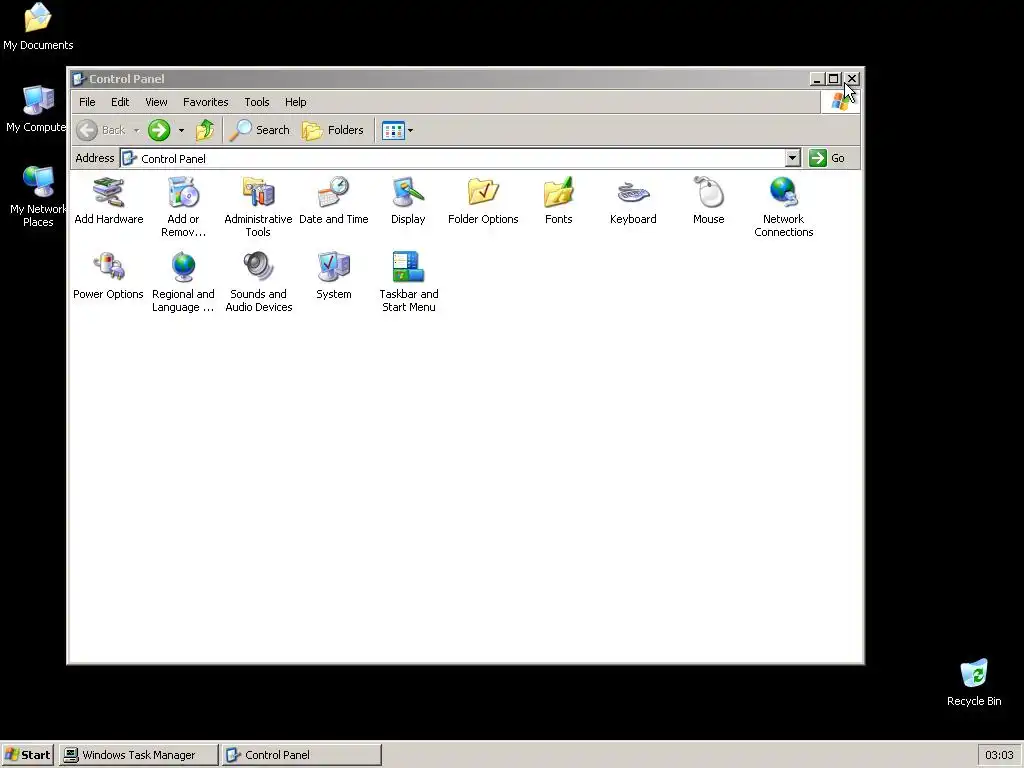1024x768 pixels.
Task: Open the Favorites menu
Action: point(206,102)
